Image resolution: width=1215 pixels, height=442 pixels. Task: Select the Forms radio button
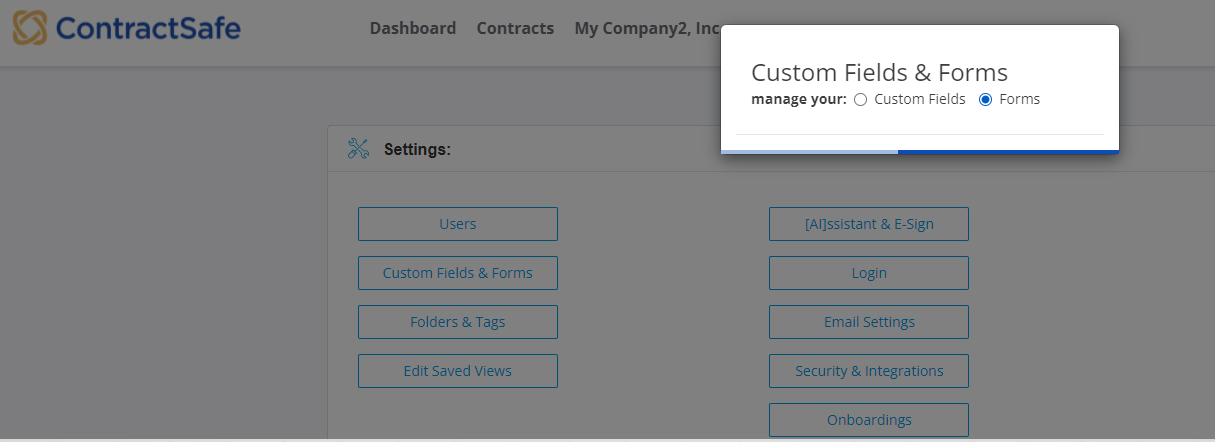click(x=985, y=99)
